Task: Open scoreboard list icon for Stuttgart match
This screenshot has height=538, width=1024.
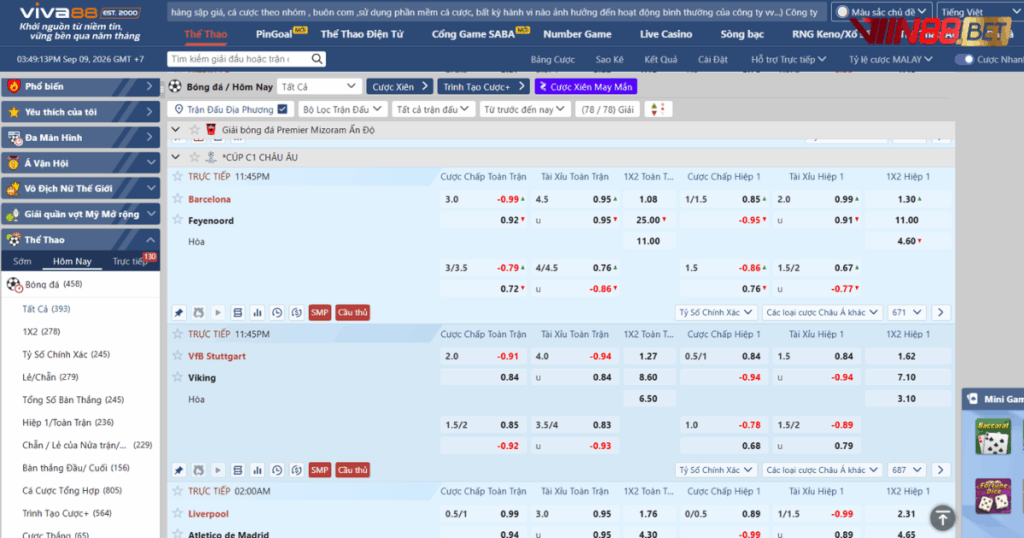Action: coord(238,470)
